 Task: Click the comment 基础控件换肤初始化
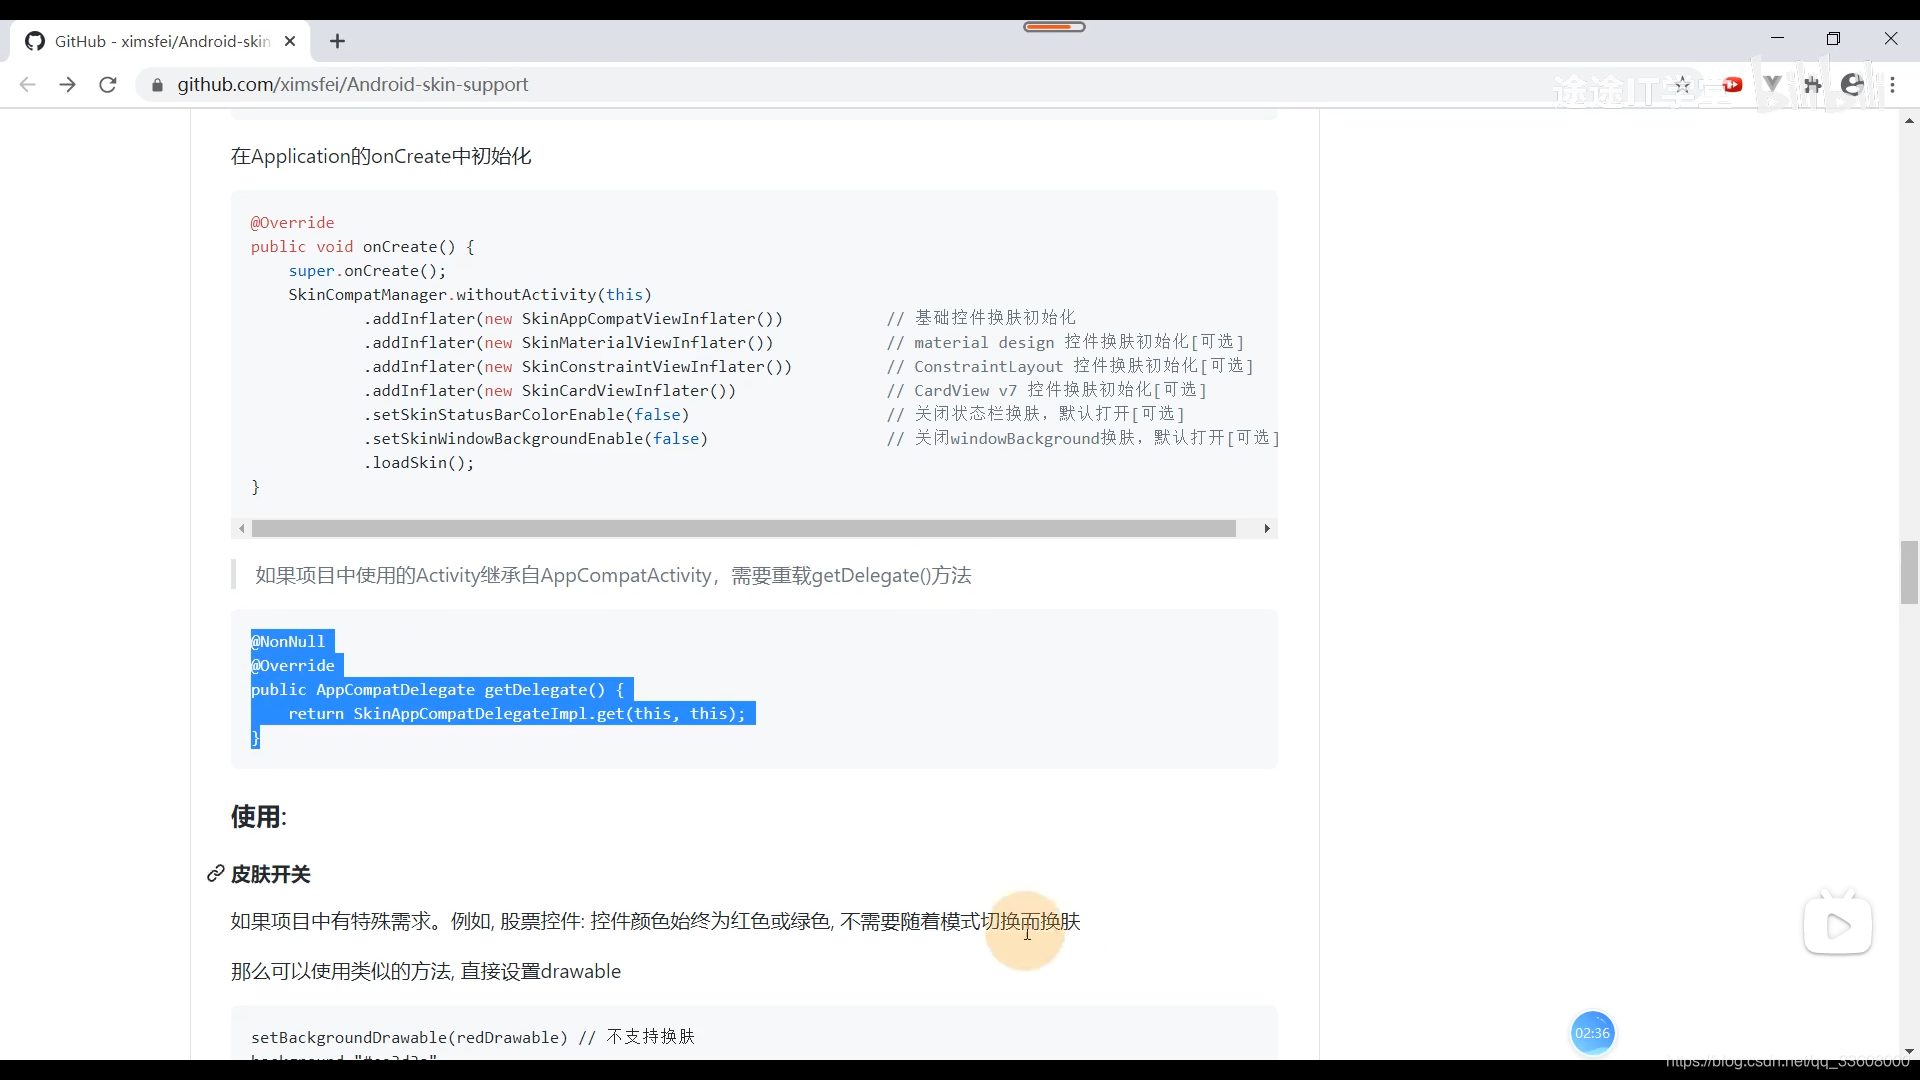982,318
